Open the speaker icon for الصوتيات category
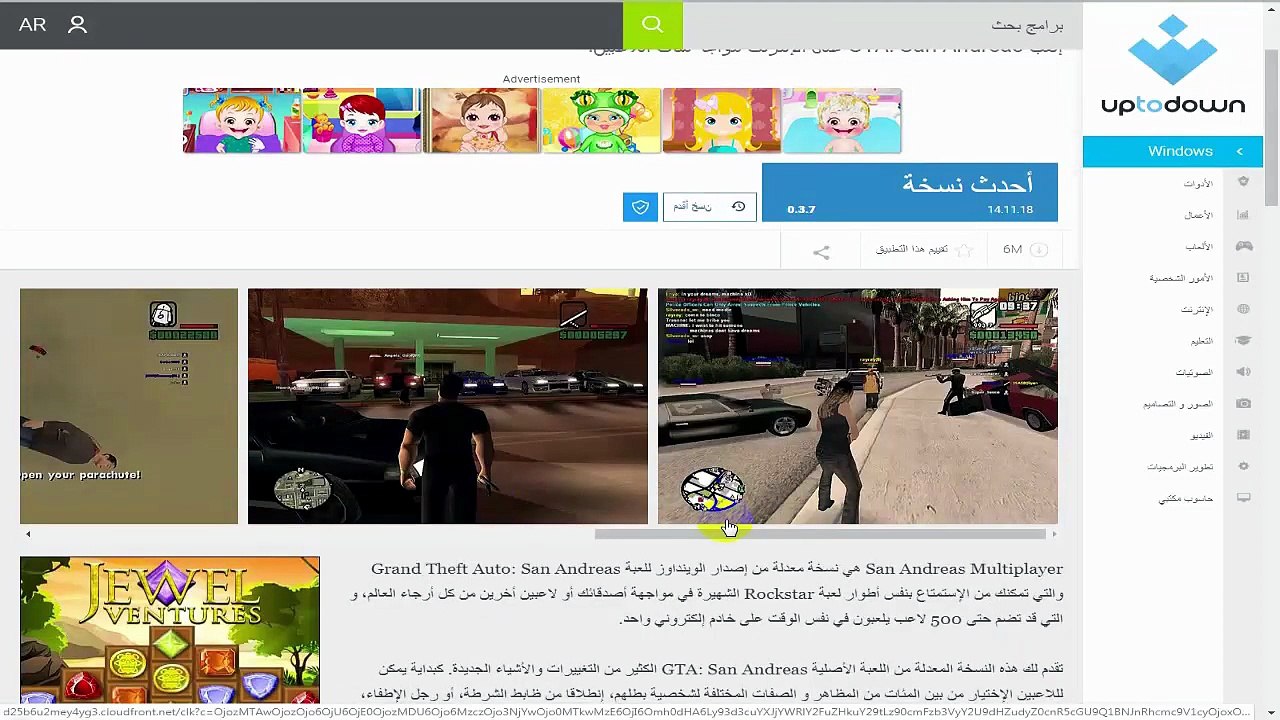 [1243, 372]
